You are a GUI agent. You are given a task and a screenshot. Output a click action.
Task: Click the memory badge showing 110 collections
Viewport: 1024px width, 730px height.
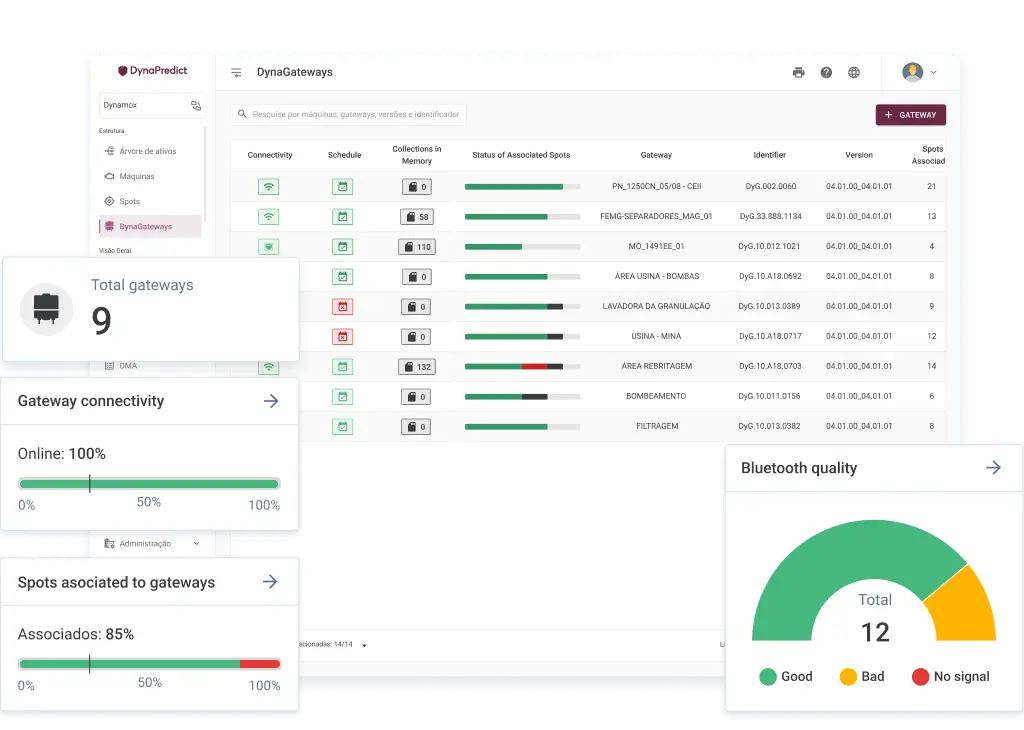417,247
